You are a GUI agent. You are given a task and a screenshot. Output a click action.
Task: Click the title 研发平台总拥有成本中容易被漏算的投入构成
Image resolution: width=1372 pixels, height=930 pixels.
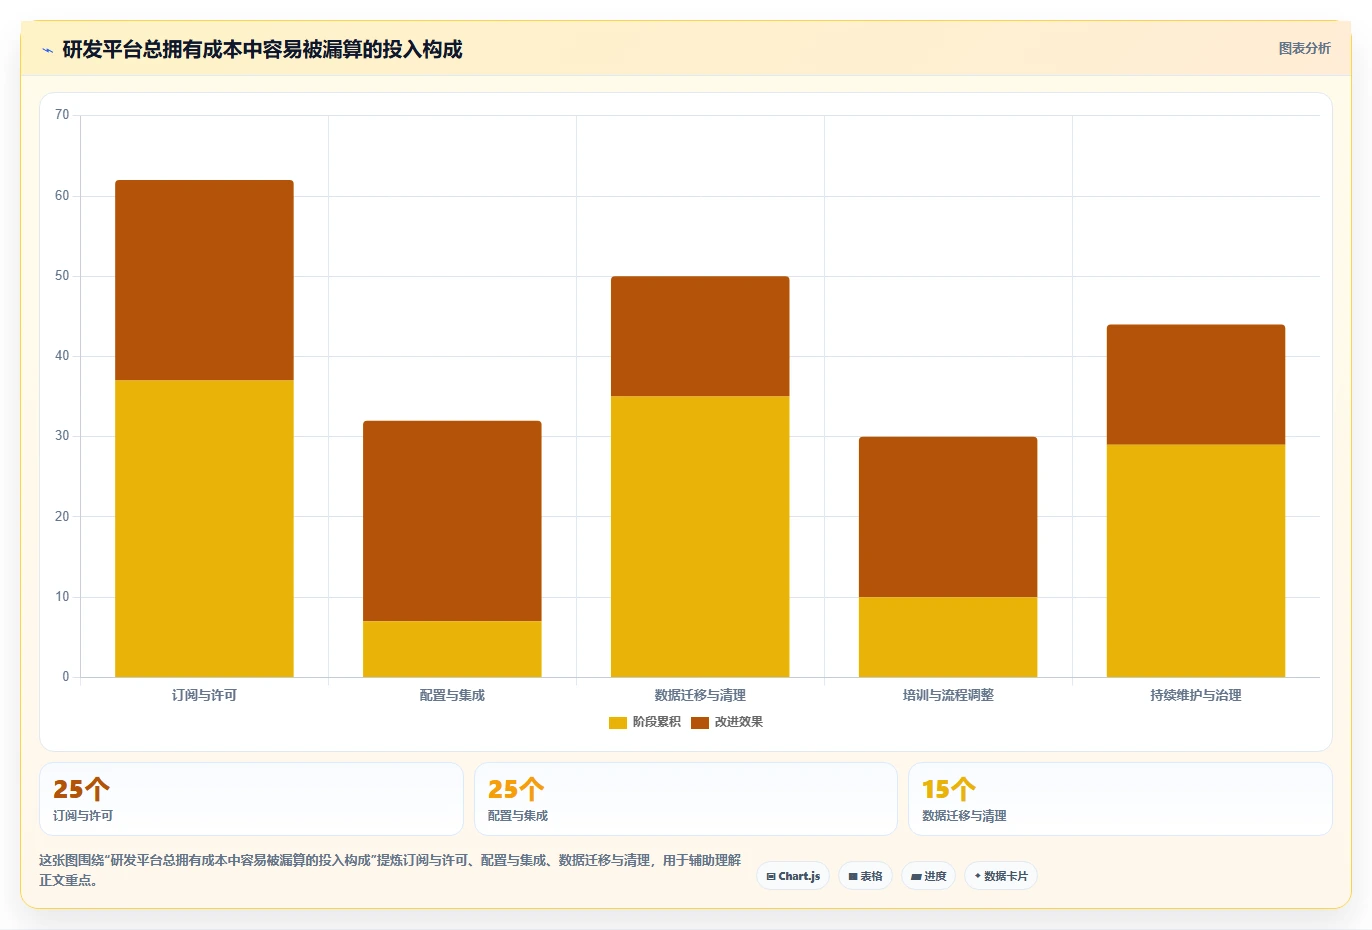tap(262, 49)
